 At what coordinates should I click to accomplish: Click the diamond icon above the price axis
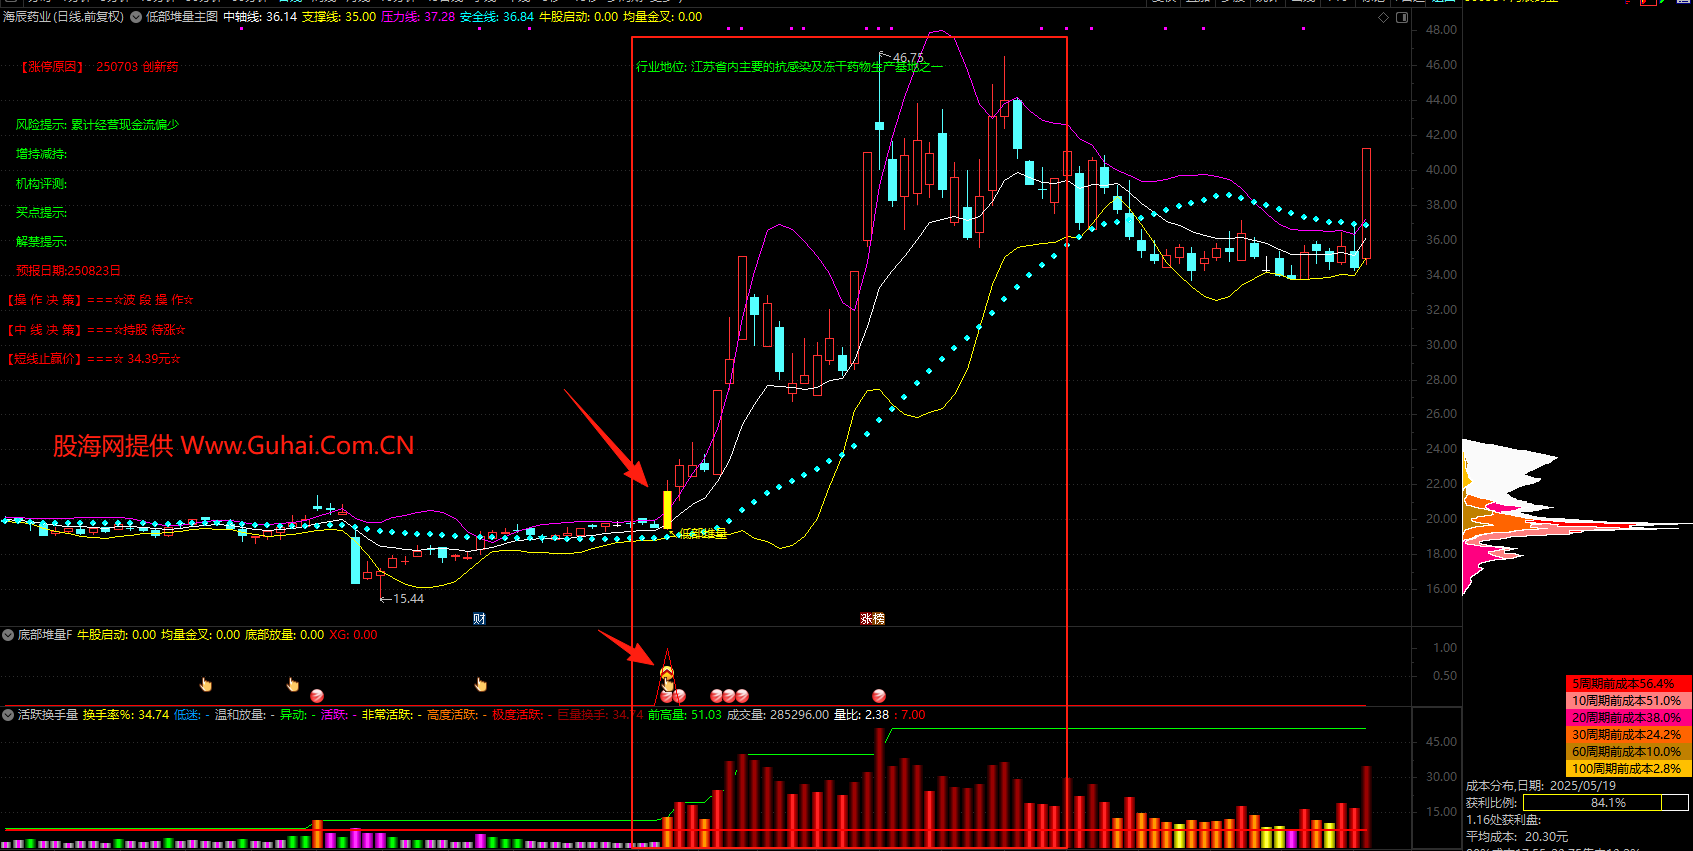point(1384,17)
